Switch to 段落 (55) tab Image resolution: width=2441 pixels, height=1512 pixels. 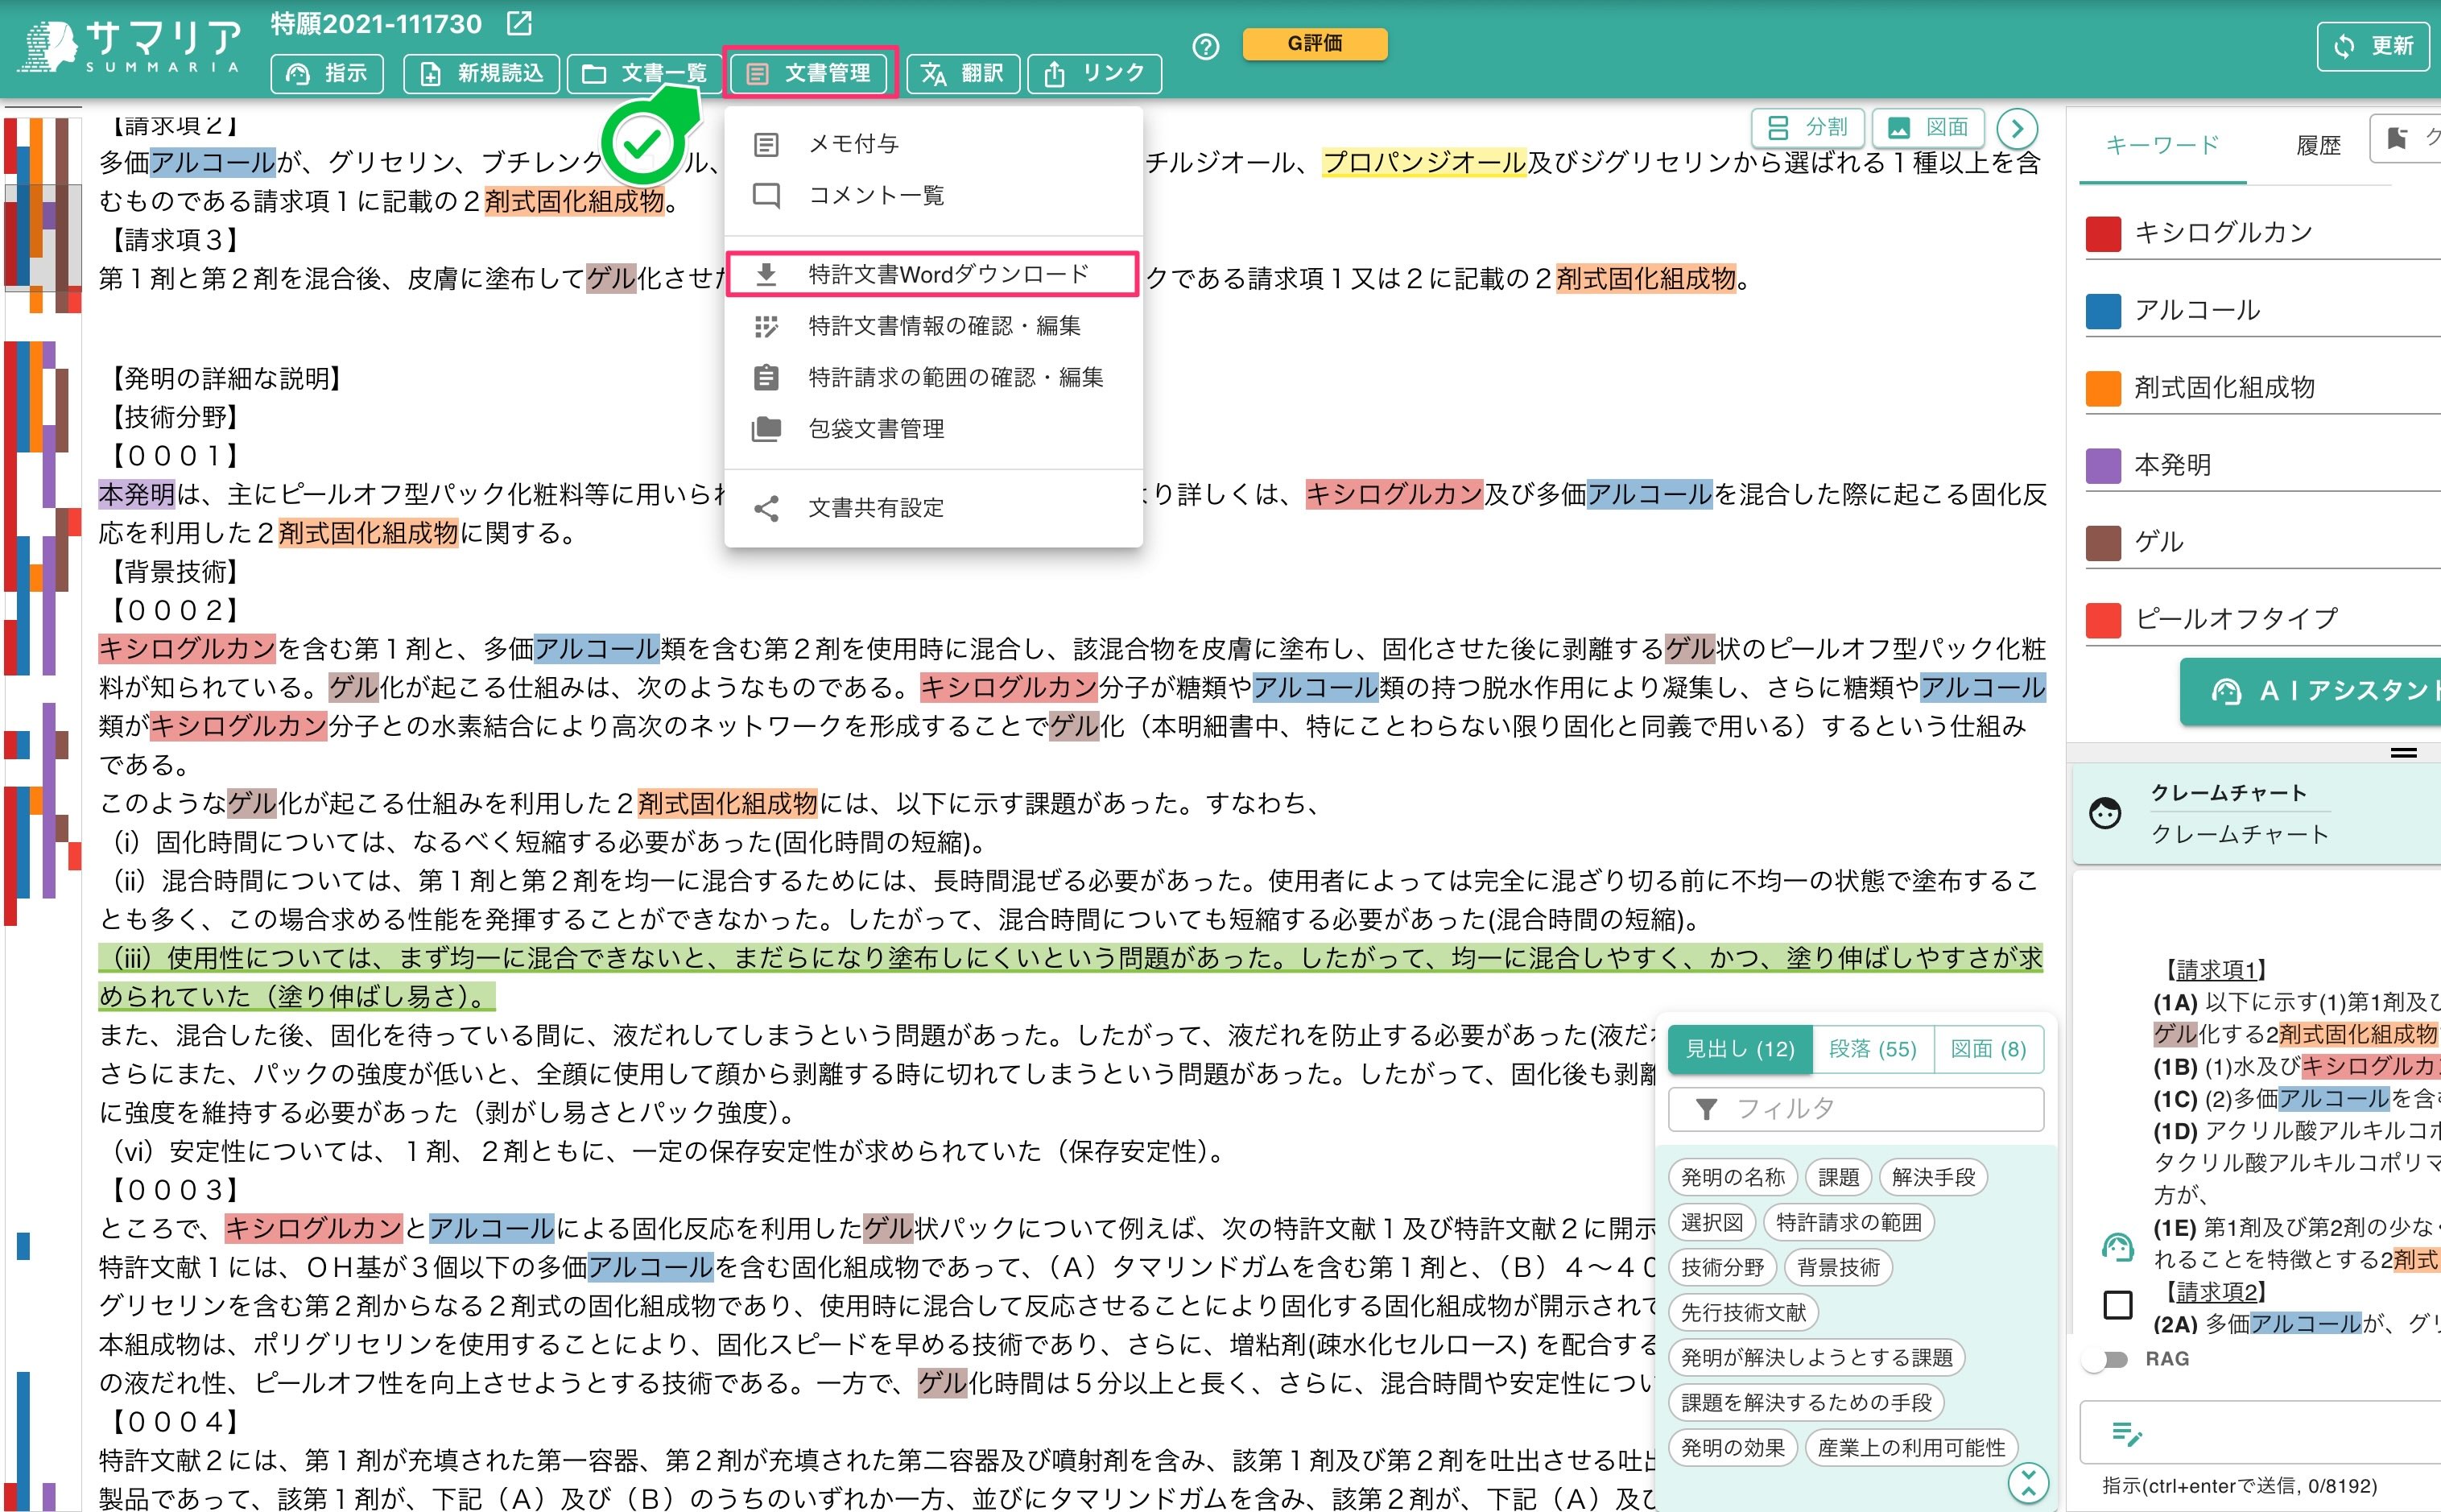tap(1873, 1049)
